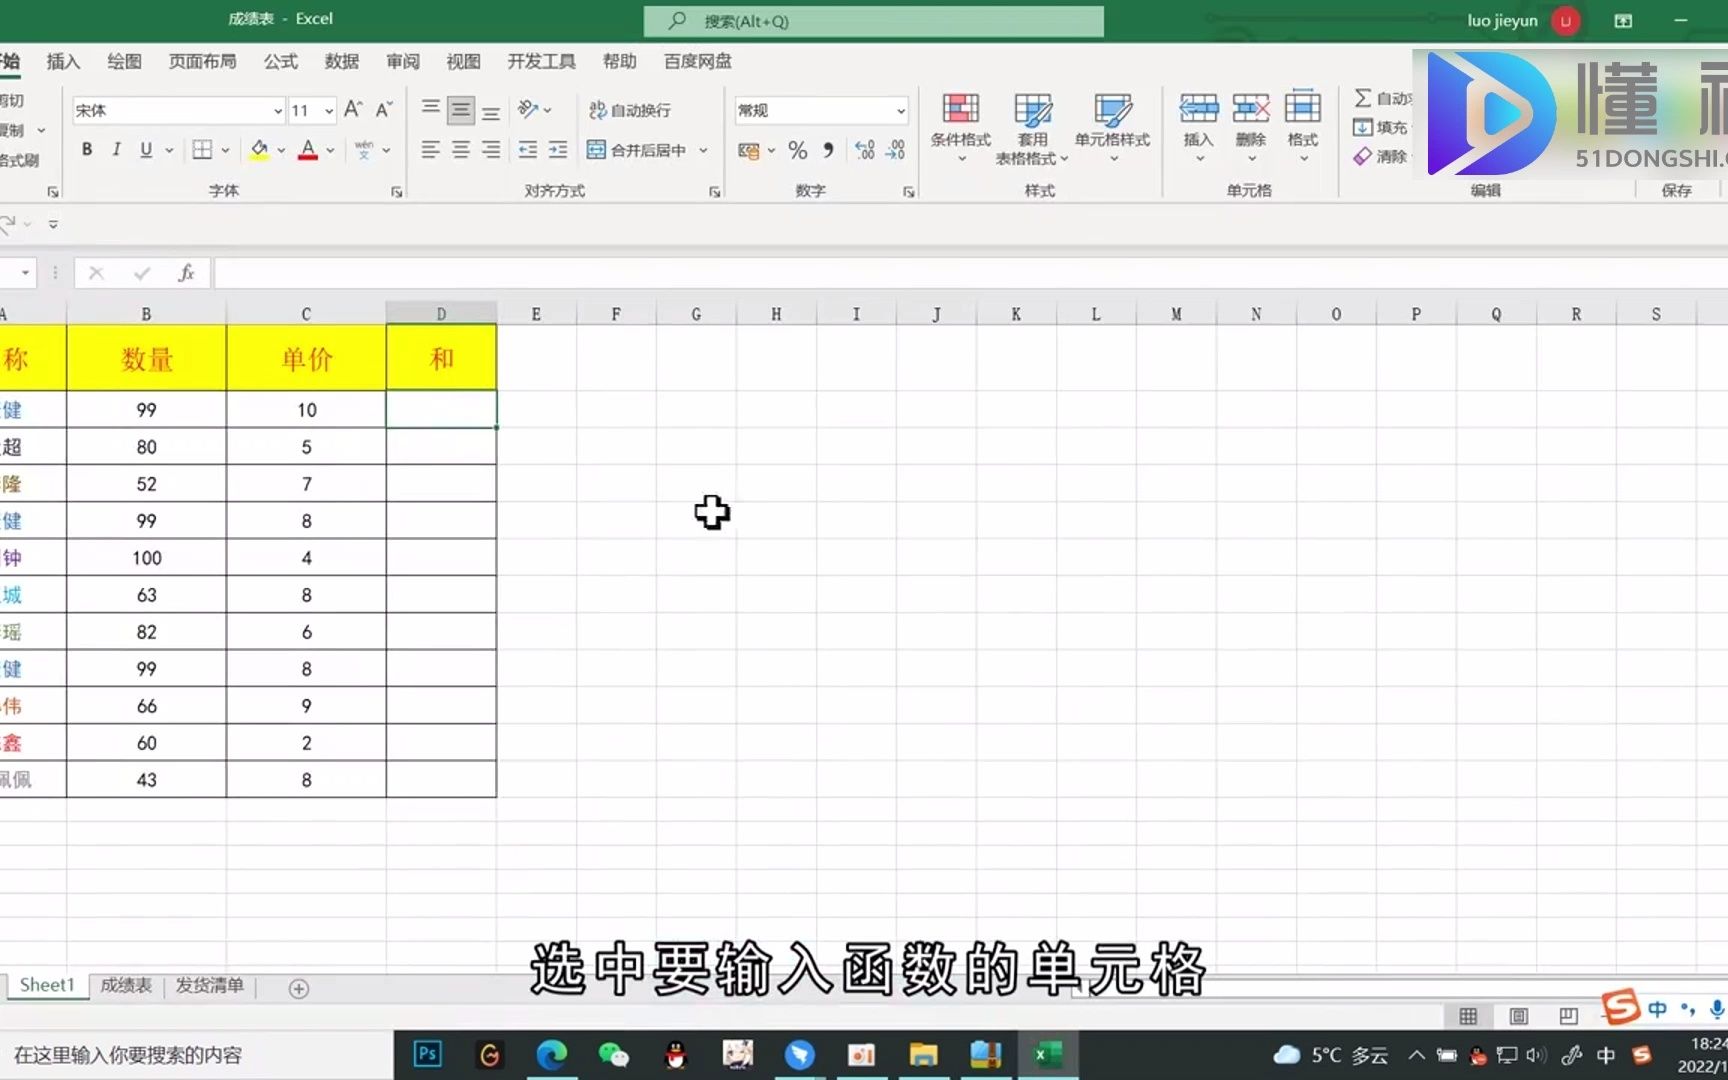Switch to 发货清单 sheet tab

click(210, 986)
